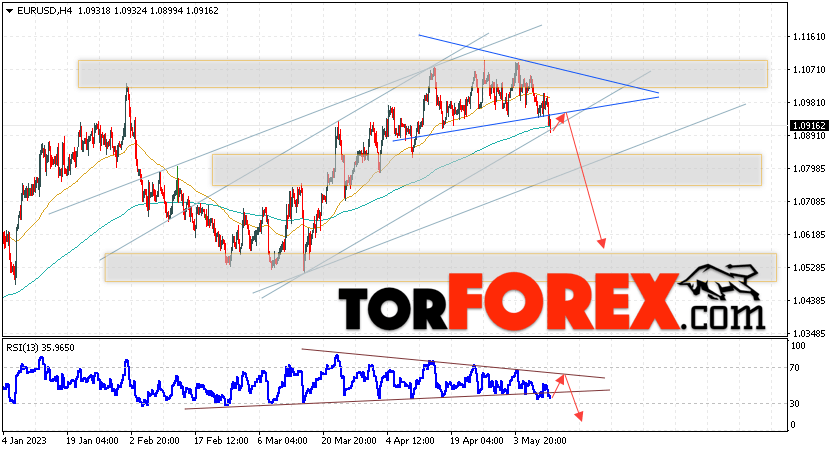Screen dimensions: 833x452
Task: Click the 20 Mar 20:00 time label
Action: pos(348,441)
